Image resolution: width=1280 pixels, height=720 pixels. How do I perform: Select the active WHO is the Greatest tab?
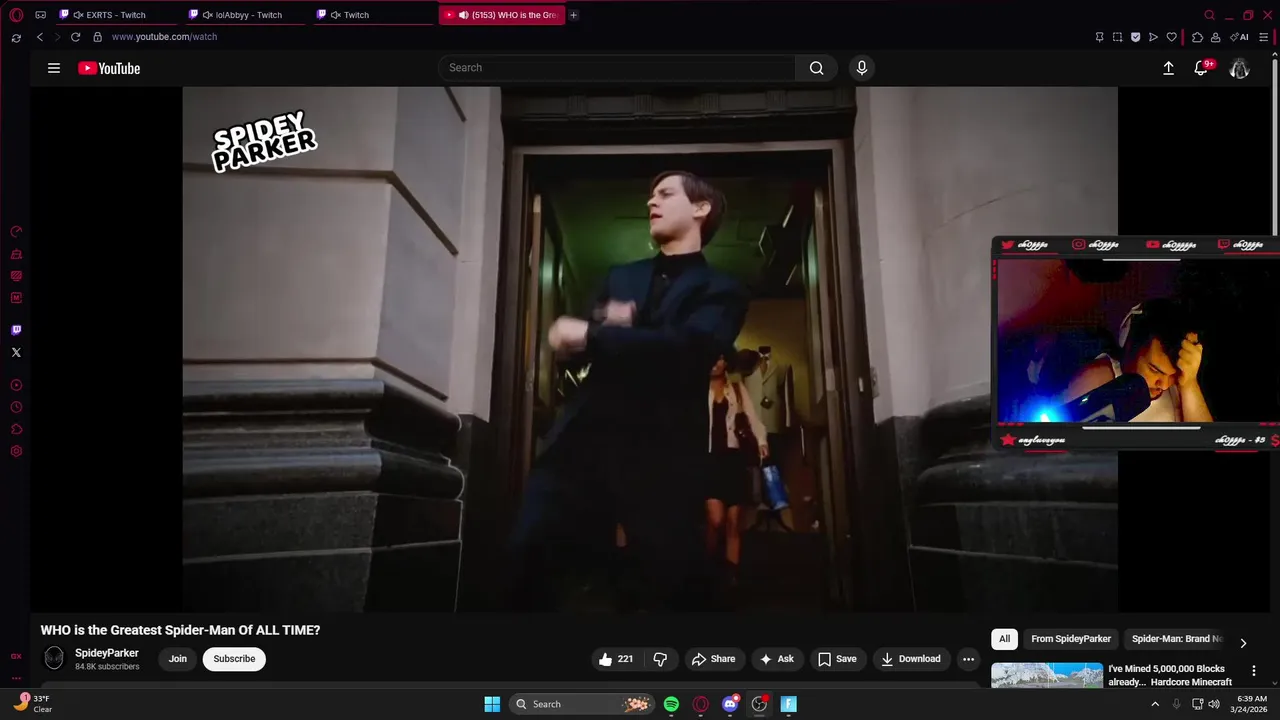[x=502, y=15]
